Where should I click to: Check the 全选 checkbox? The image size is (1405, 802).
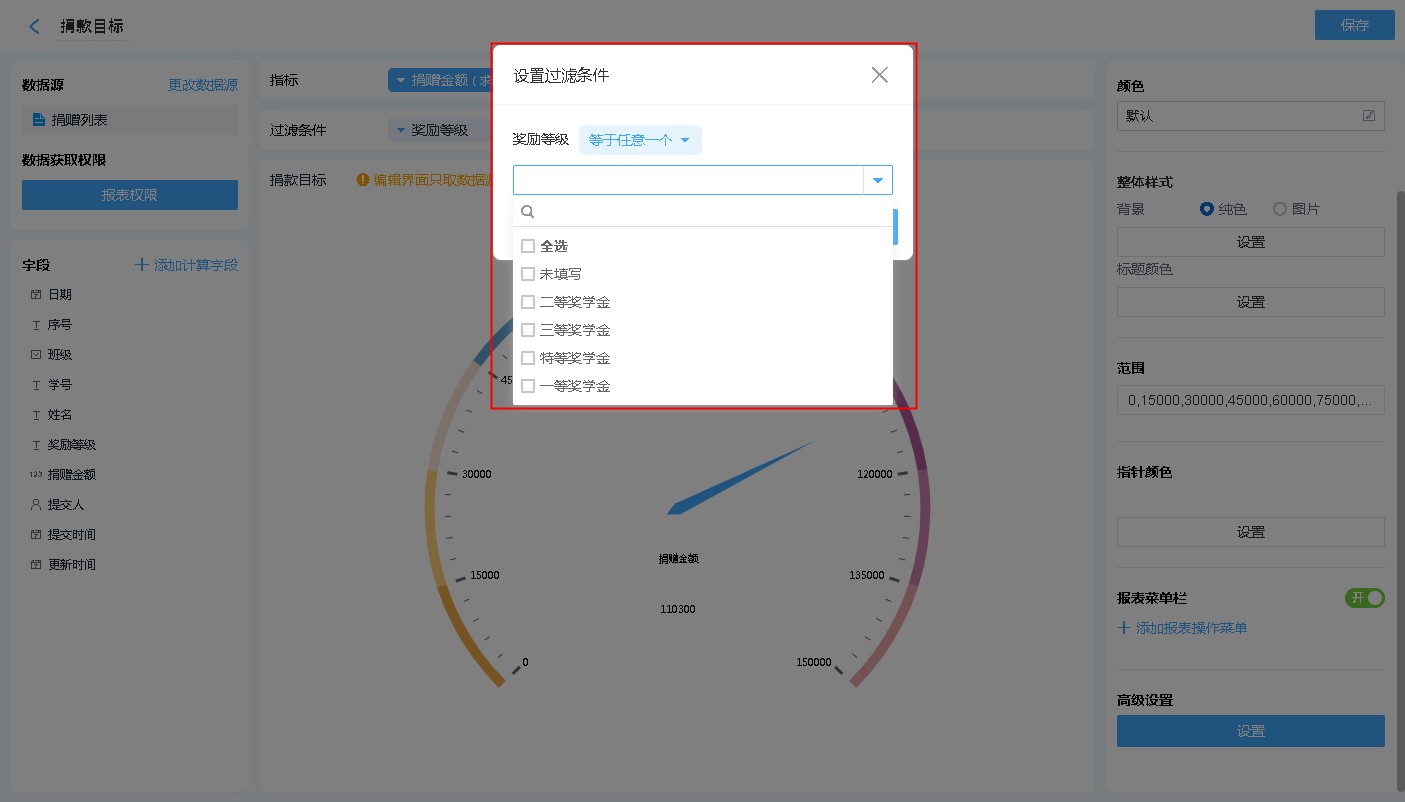pos(528,246)
